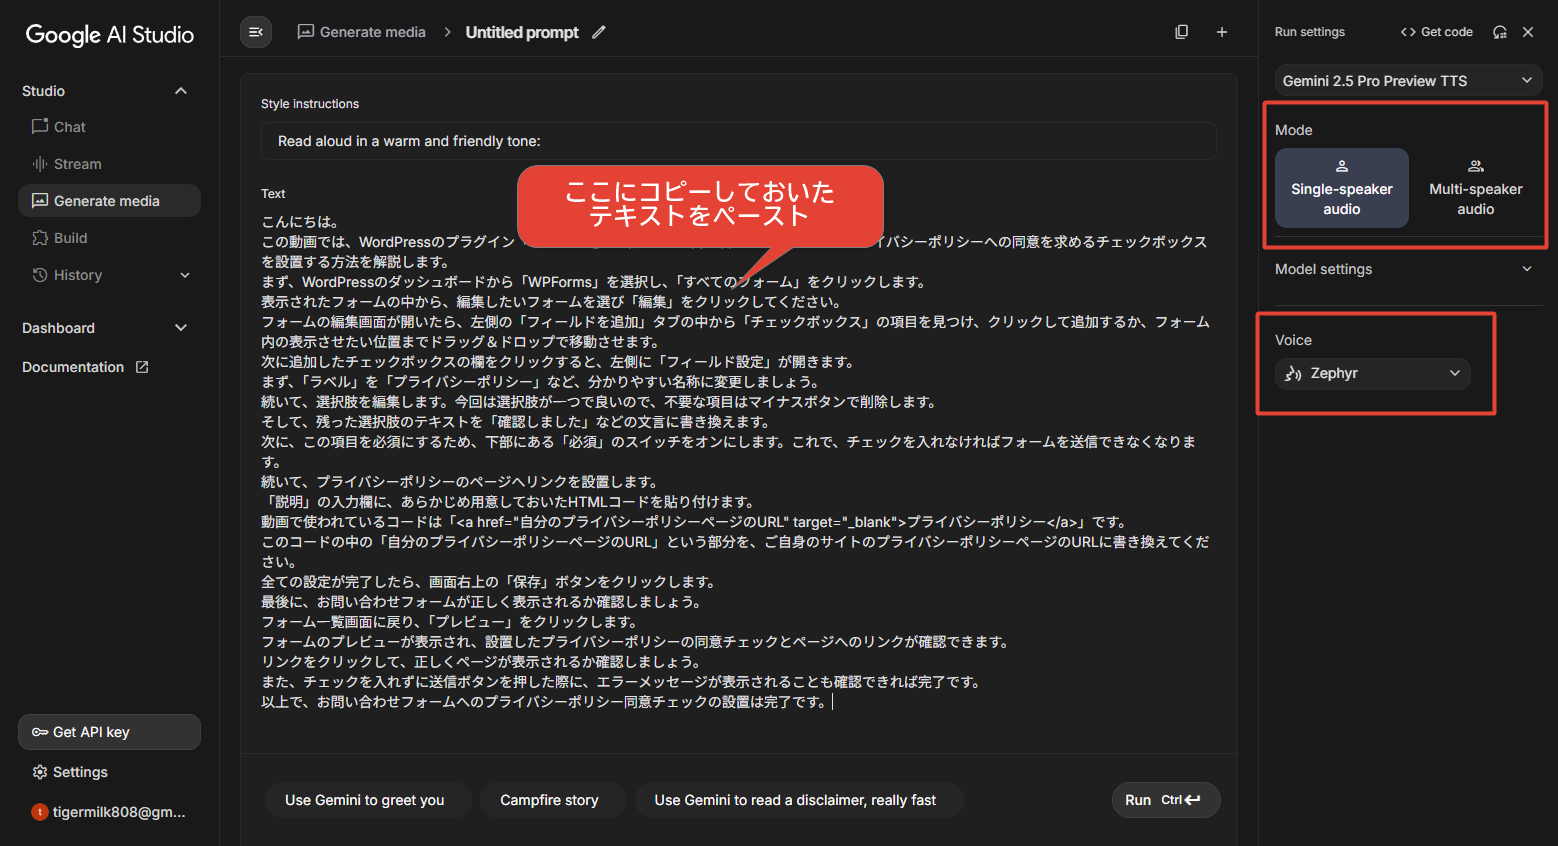The height and width of the screenshot is (846, 1558).
Task: Collapse the sidebar with the toggle icon
Action: tap(256, 32)
